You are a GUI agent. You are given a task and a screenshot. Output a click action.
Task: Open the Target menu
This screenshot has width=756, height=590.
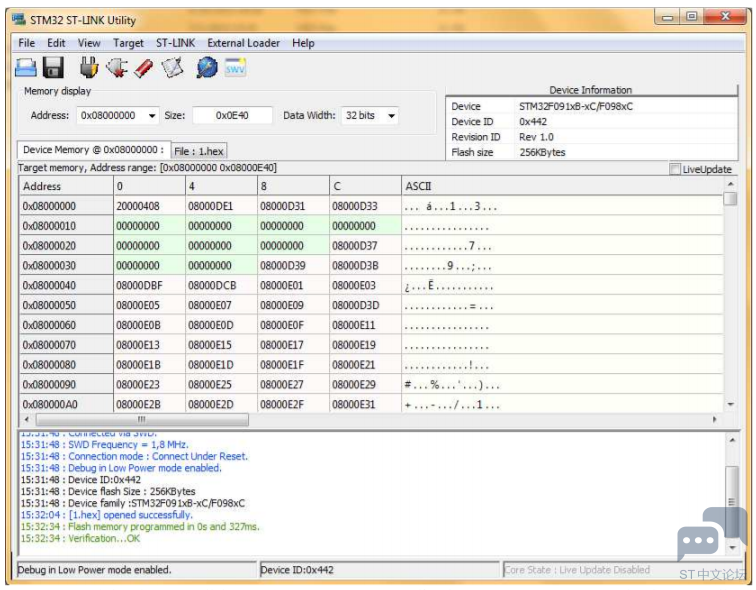pyautogui.click(x=128, y=43)
